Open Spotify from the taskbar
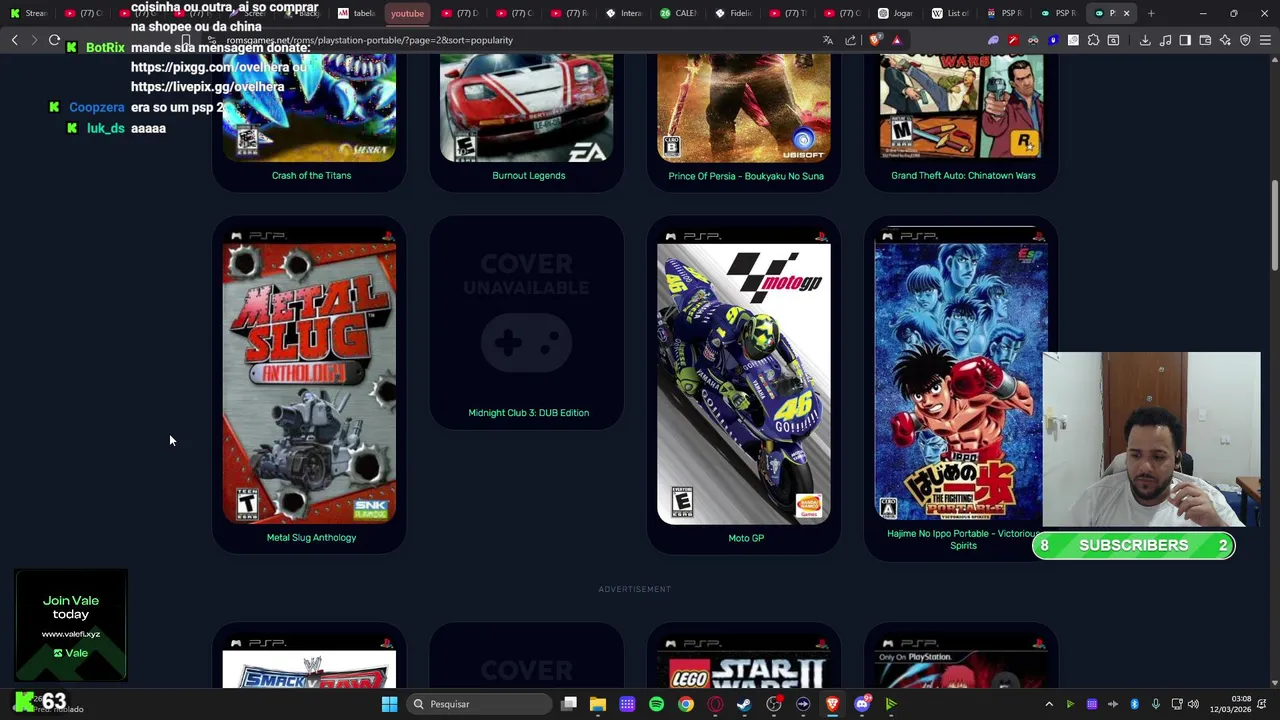The image size is (1280, 720). tap(656, 704)
